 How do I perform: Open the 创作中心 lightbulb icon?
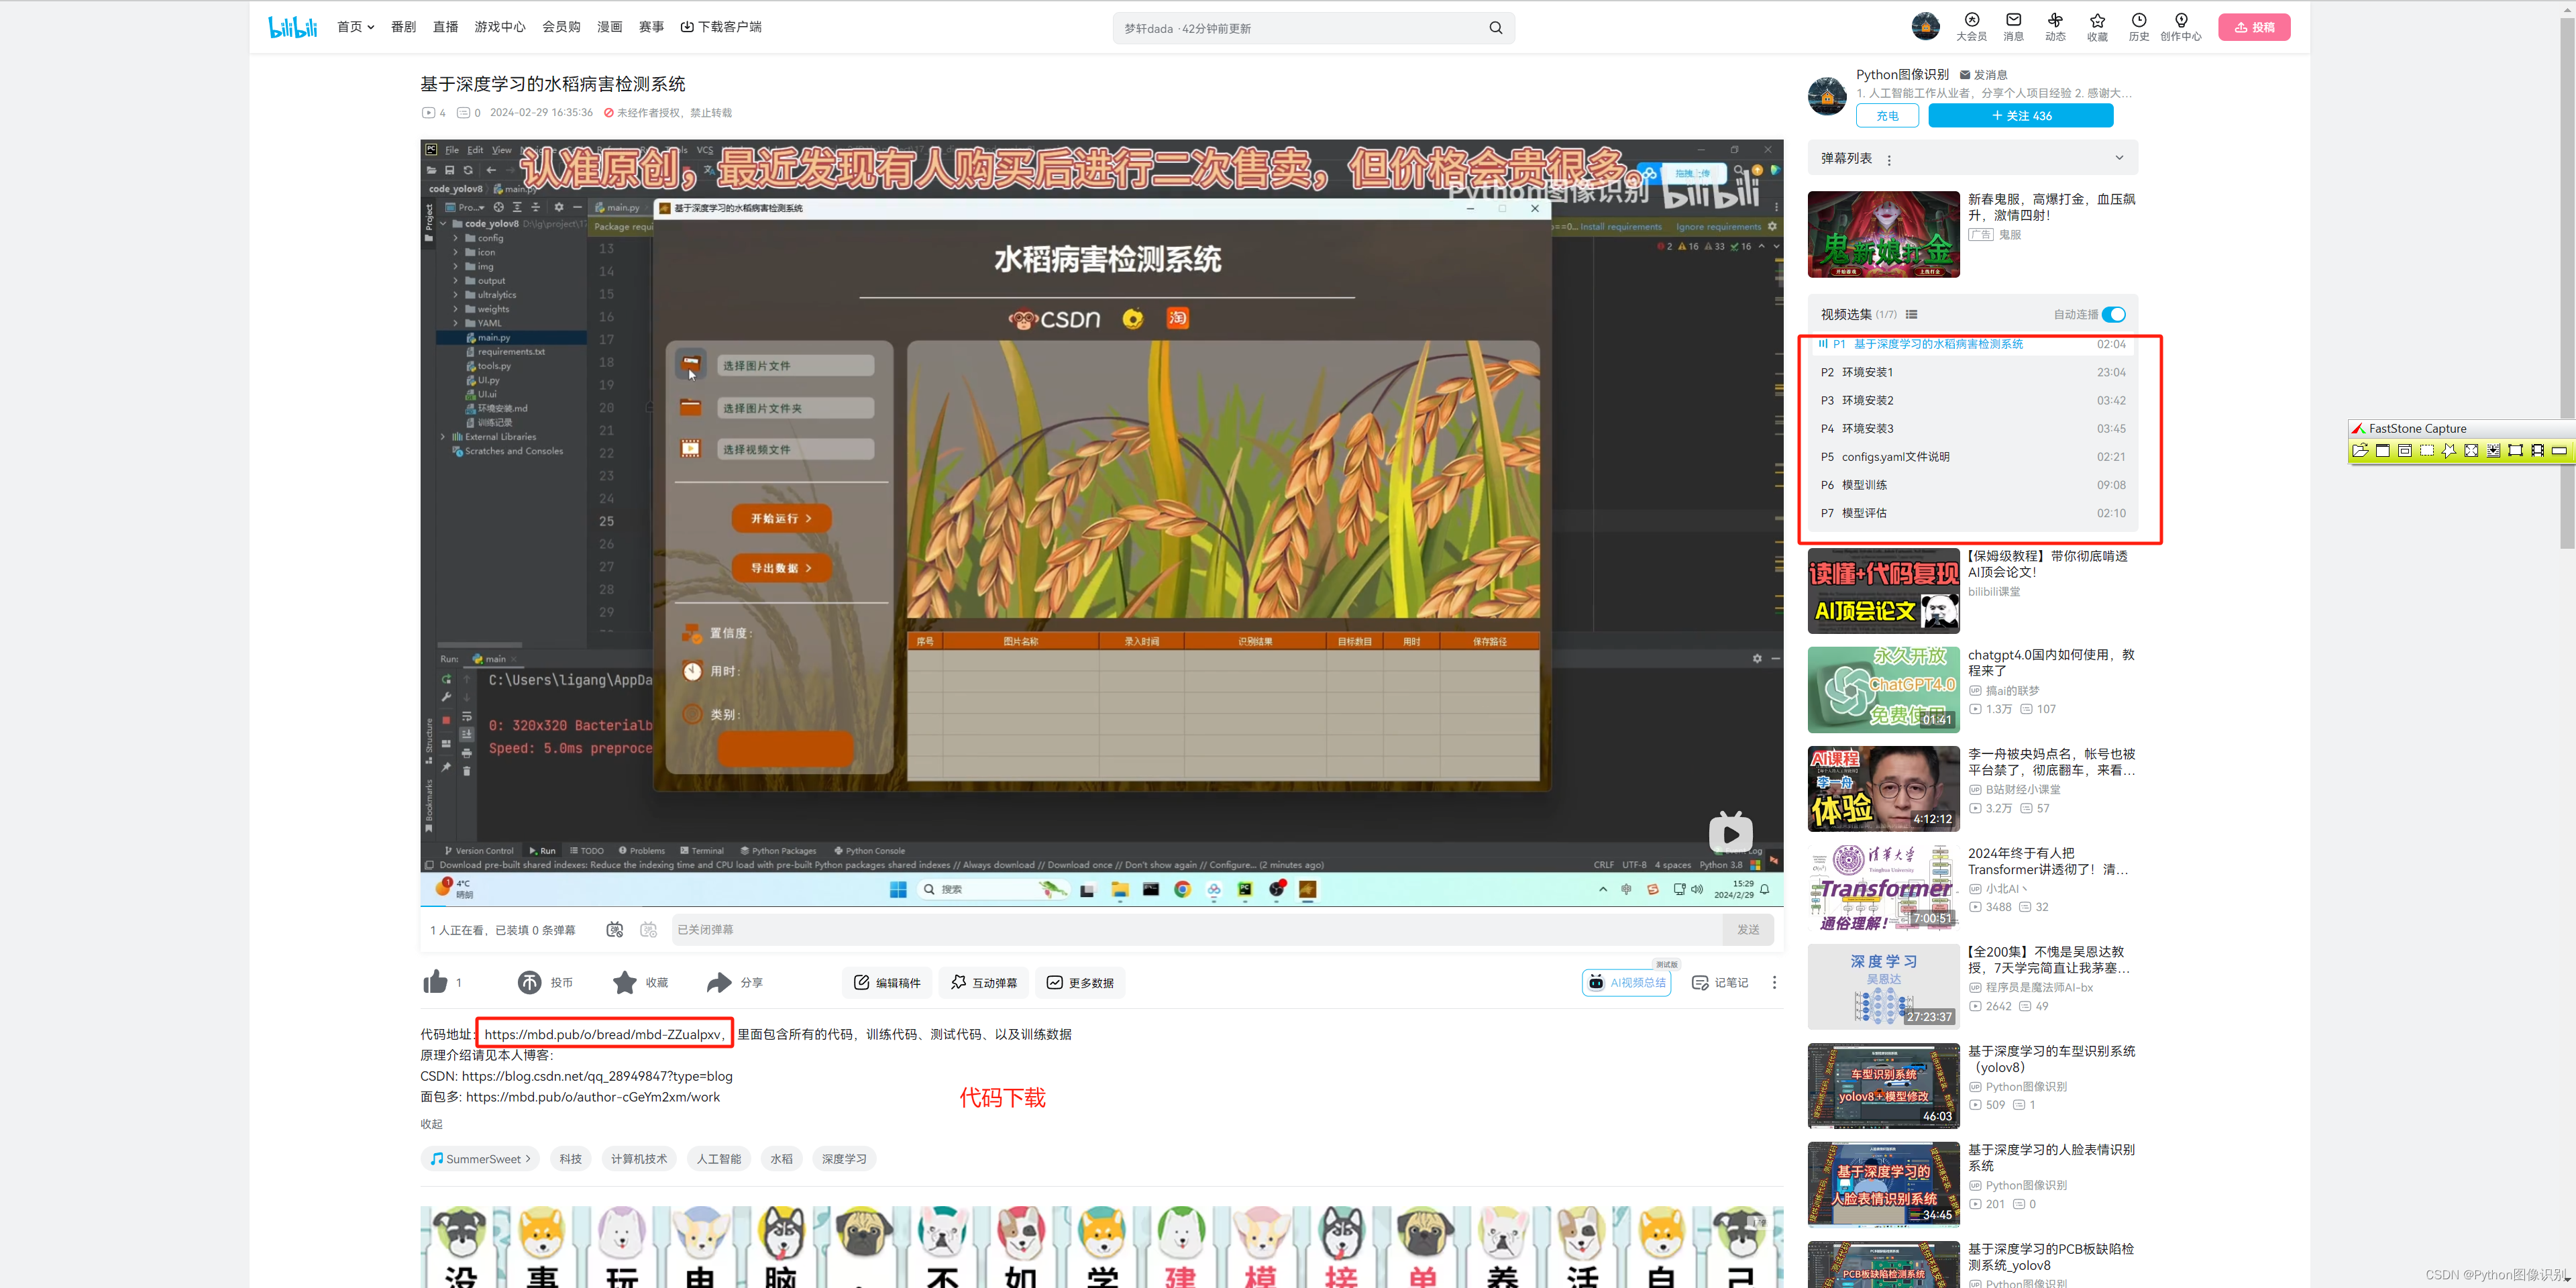click(x=2181, y=20)
